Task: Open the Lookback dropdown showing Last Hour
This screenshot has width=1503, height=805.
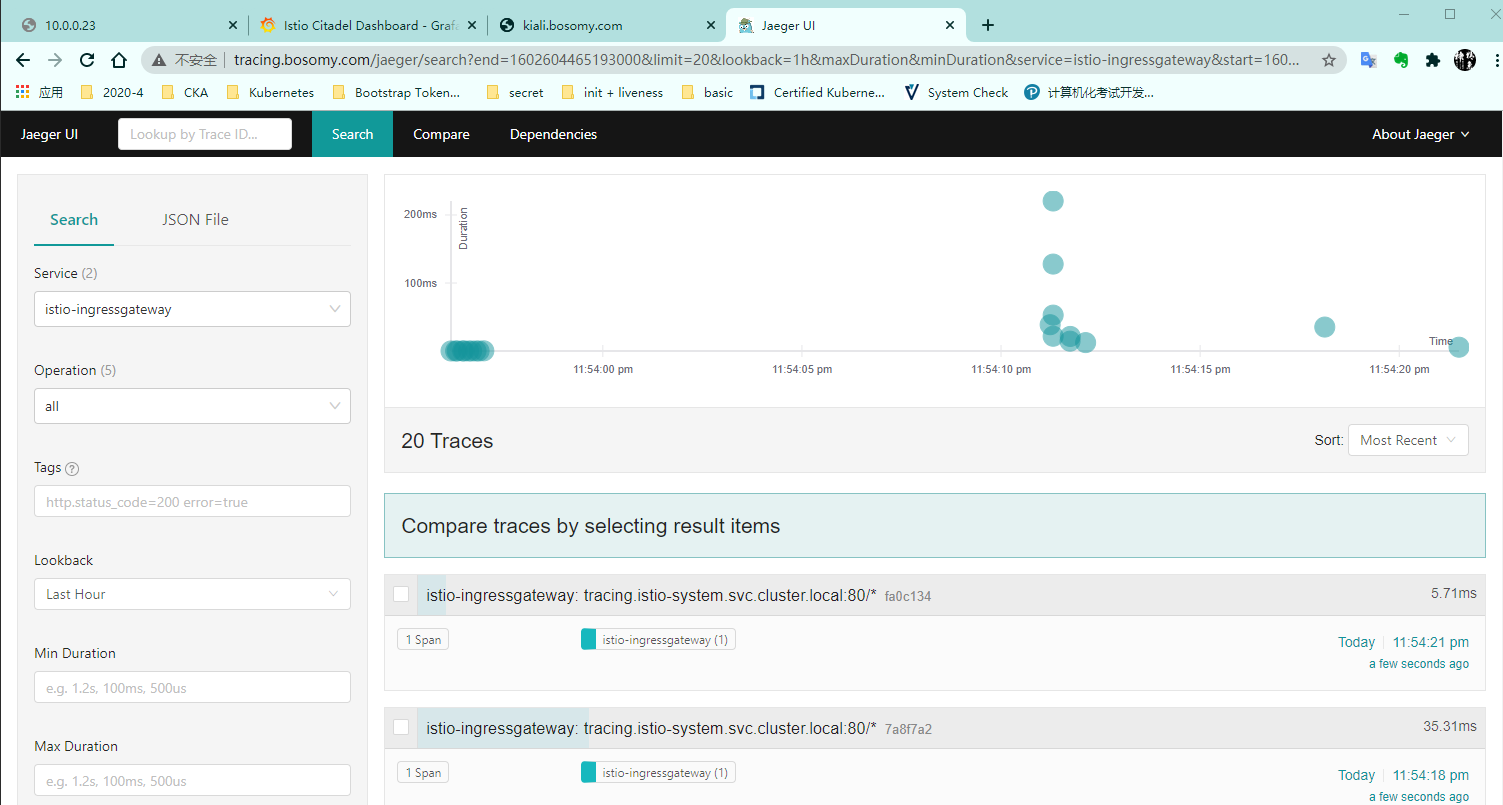Action: coord(192,594)
